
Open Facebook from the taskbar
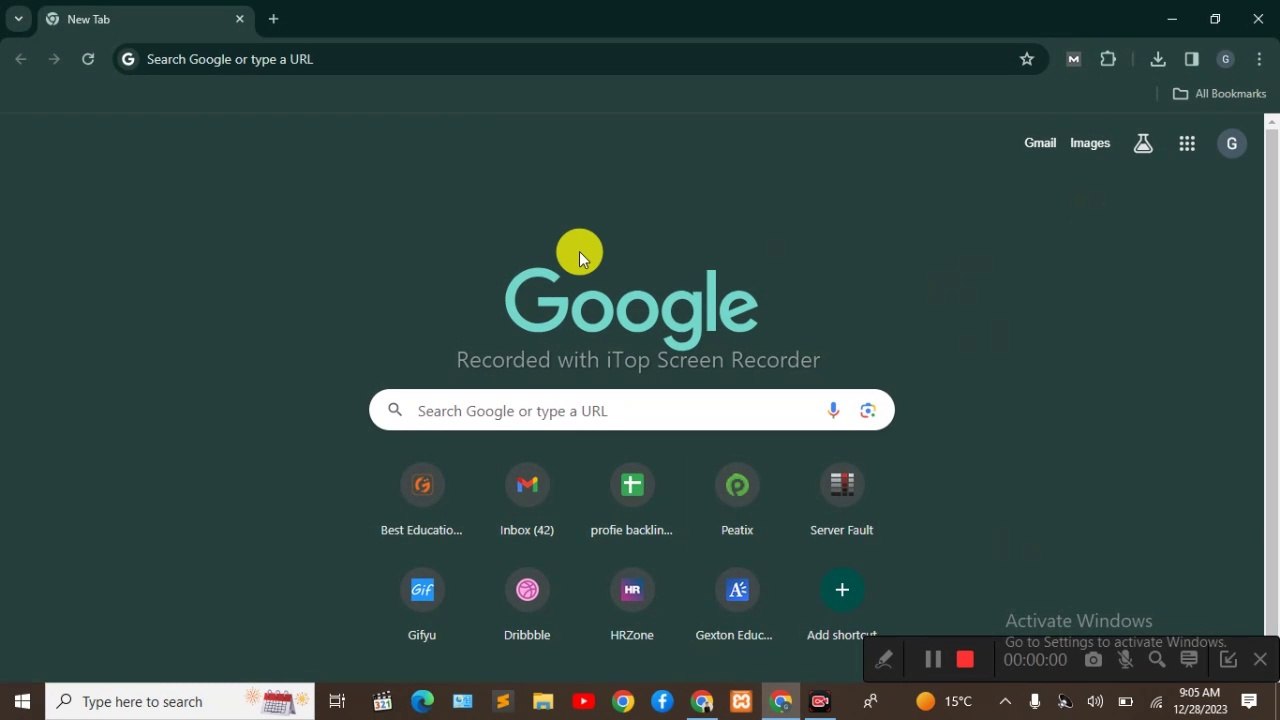(x=662, y=701)
